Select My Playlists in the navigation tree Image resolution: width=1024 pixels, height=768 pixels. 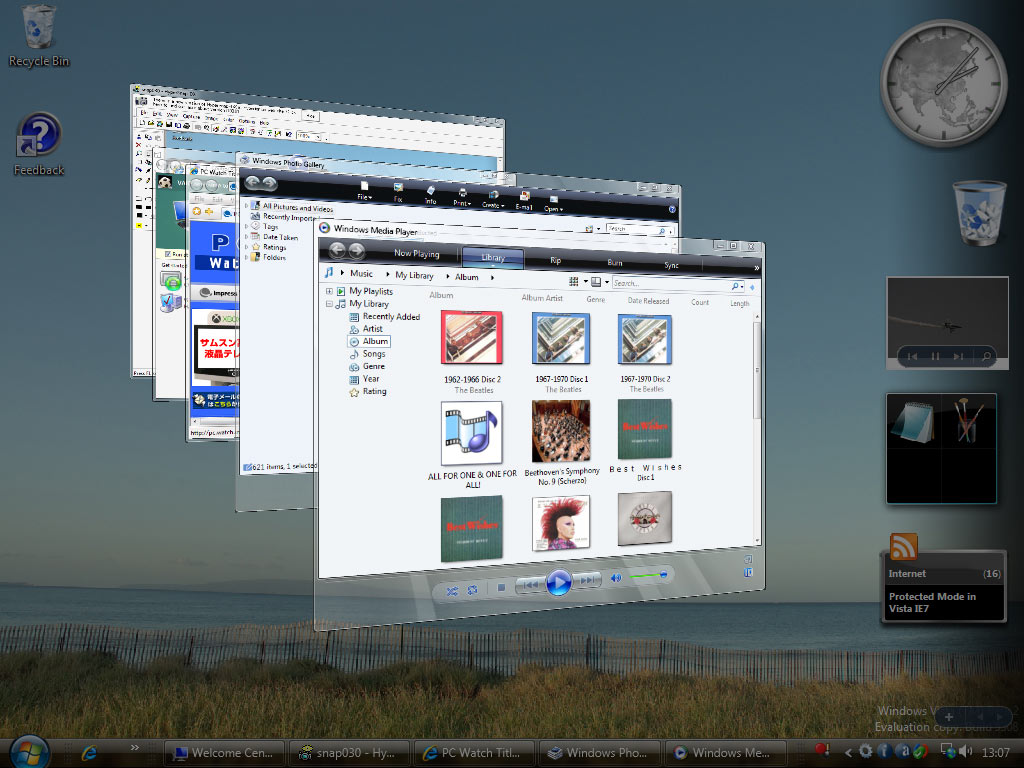tap(370, 291)
